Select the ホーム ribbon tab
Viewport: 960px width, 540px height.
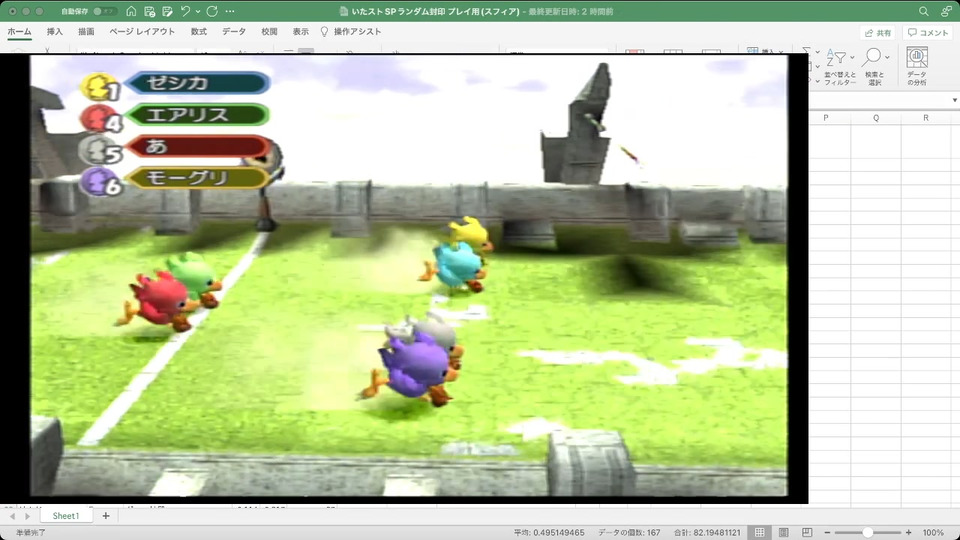click(20, 31)
